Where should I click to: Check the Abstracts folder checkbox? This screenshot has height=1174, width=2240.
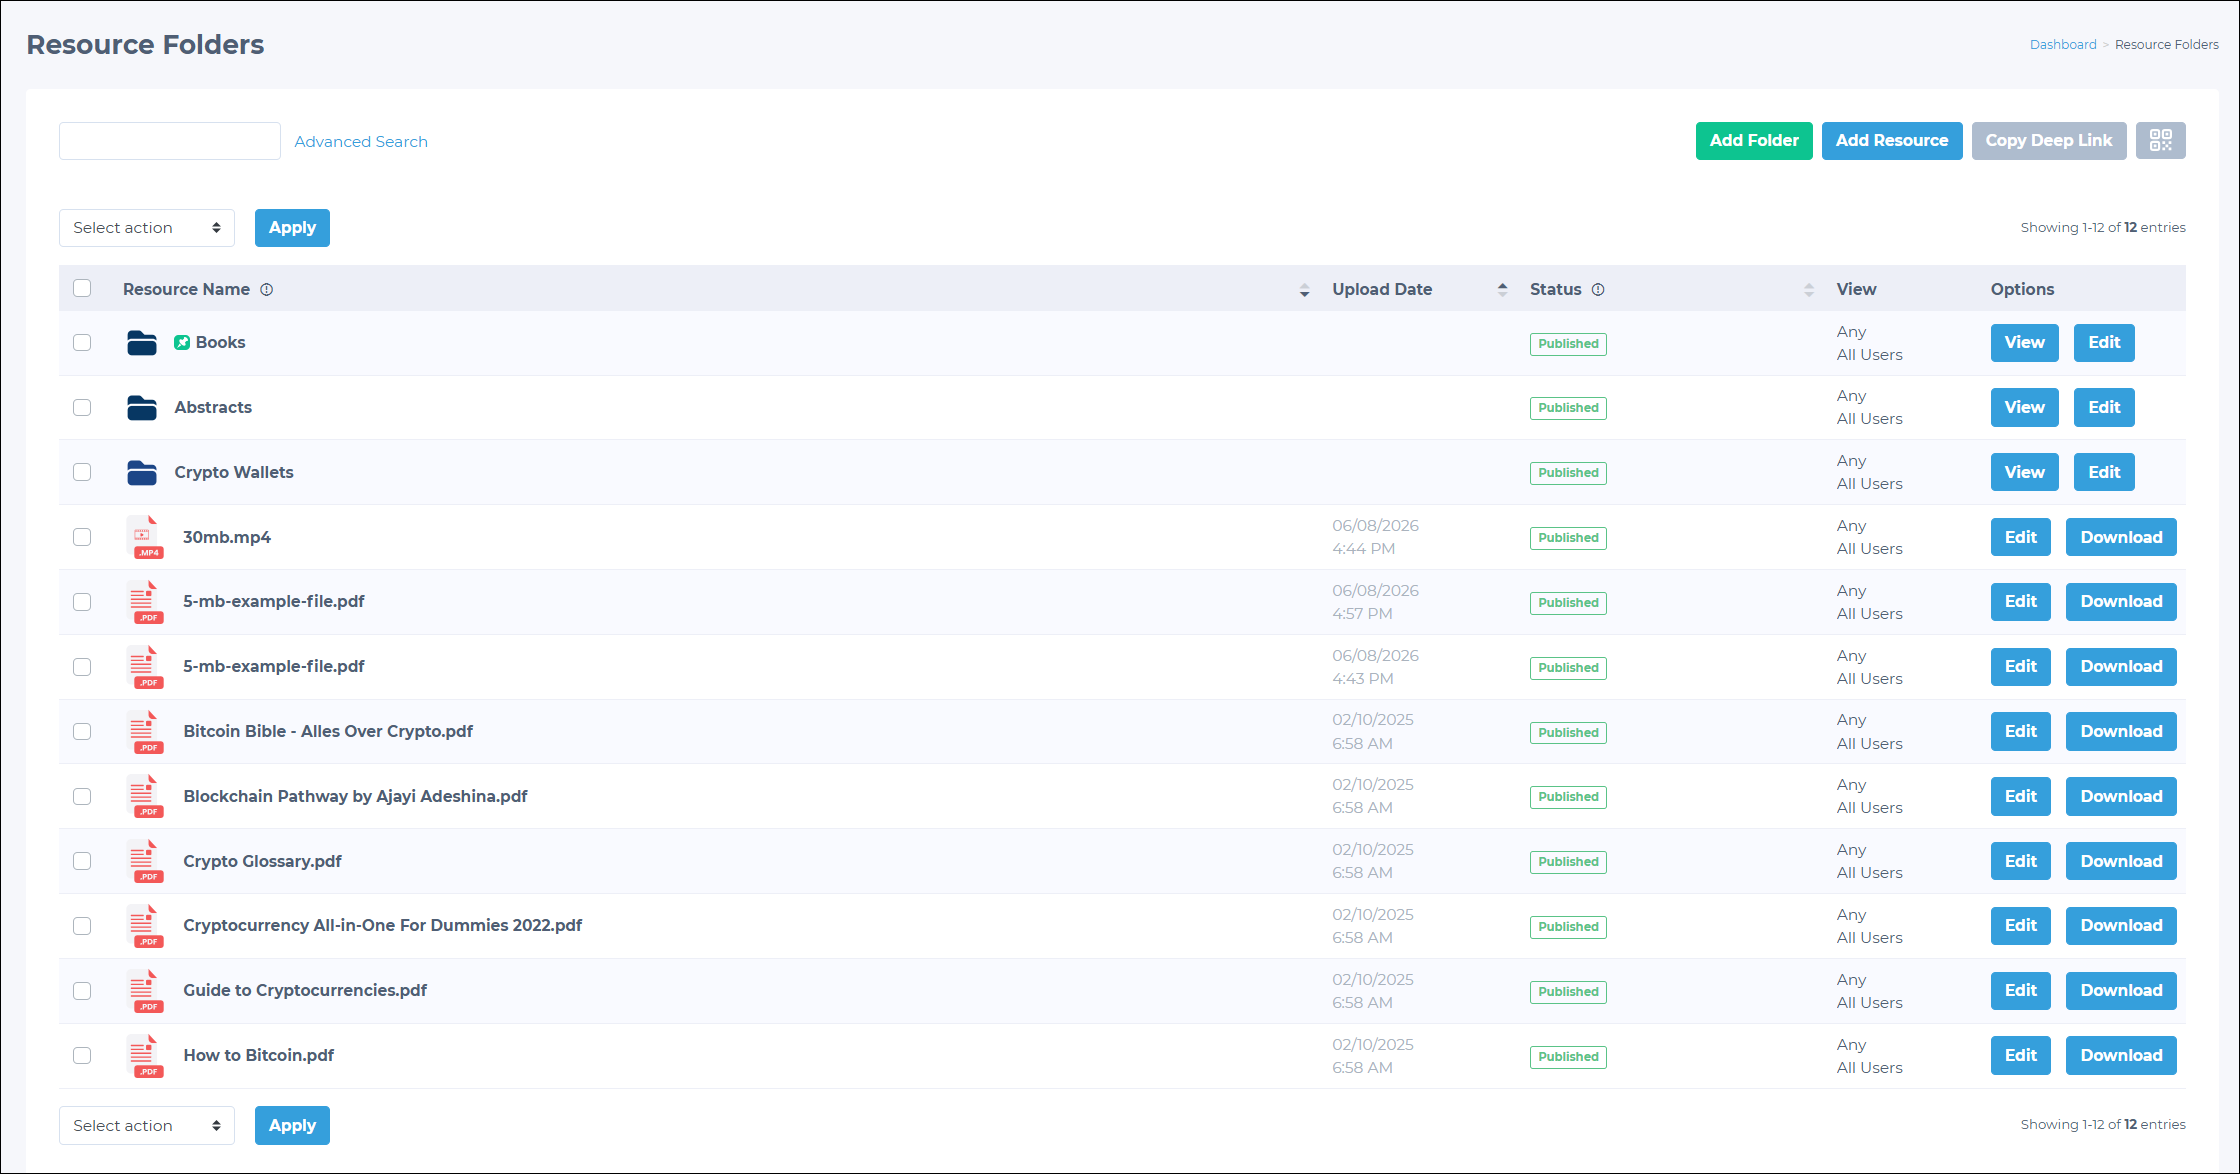[x=82, y=408]
